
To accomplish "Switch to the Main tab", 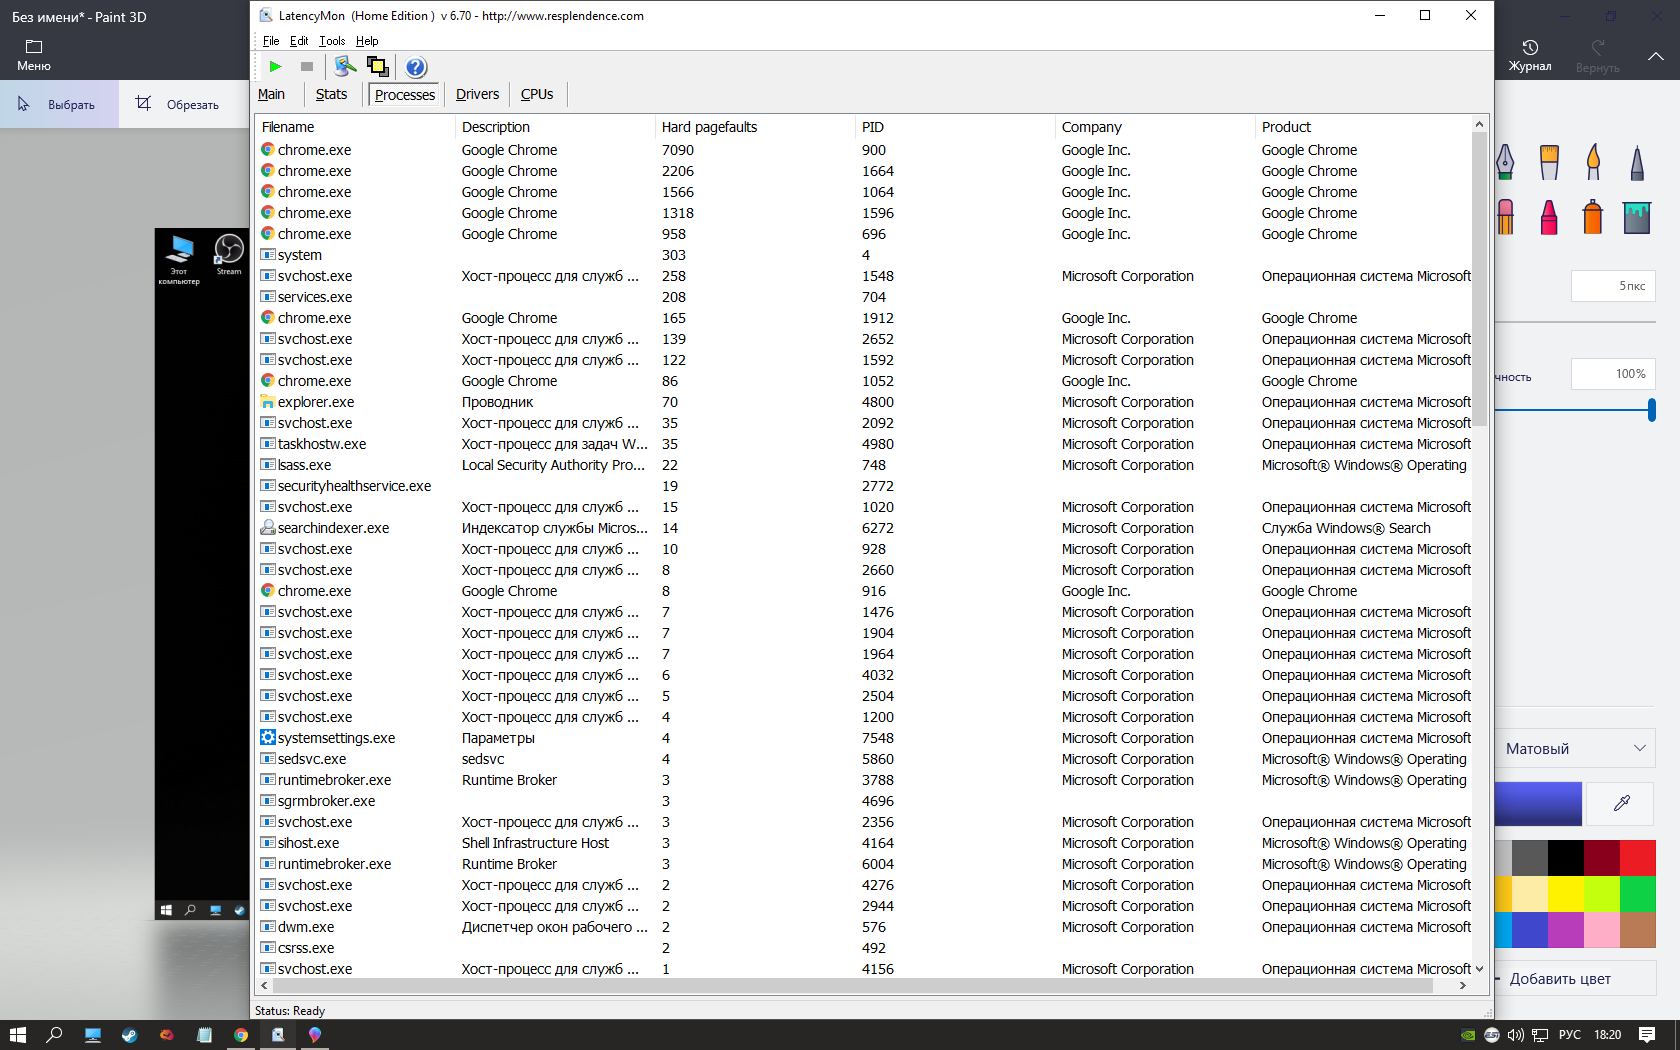I will (x=271, y=94).
